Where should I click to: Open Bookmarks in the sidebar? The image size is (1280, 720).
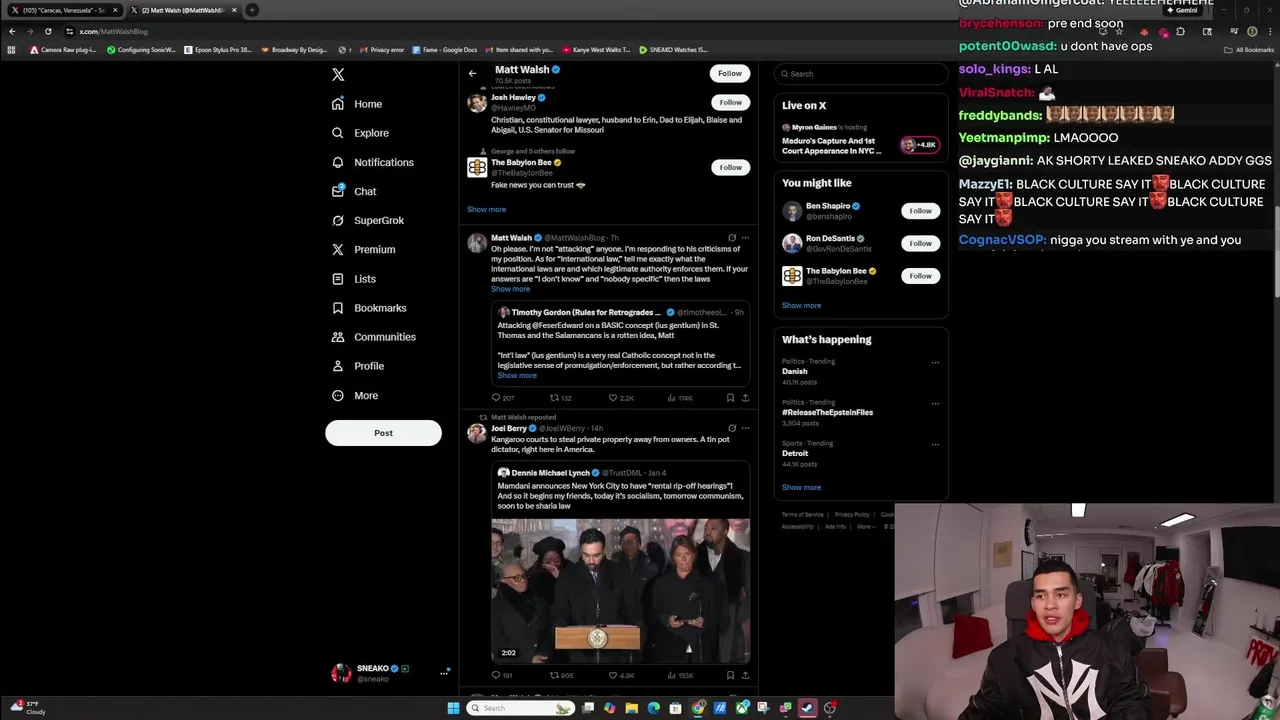pos(368,308)
